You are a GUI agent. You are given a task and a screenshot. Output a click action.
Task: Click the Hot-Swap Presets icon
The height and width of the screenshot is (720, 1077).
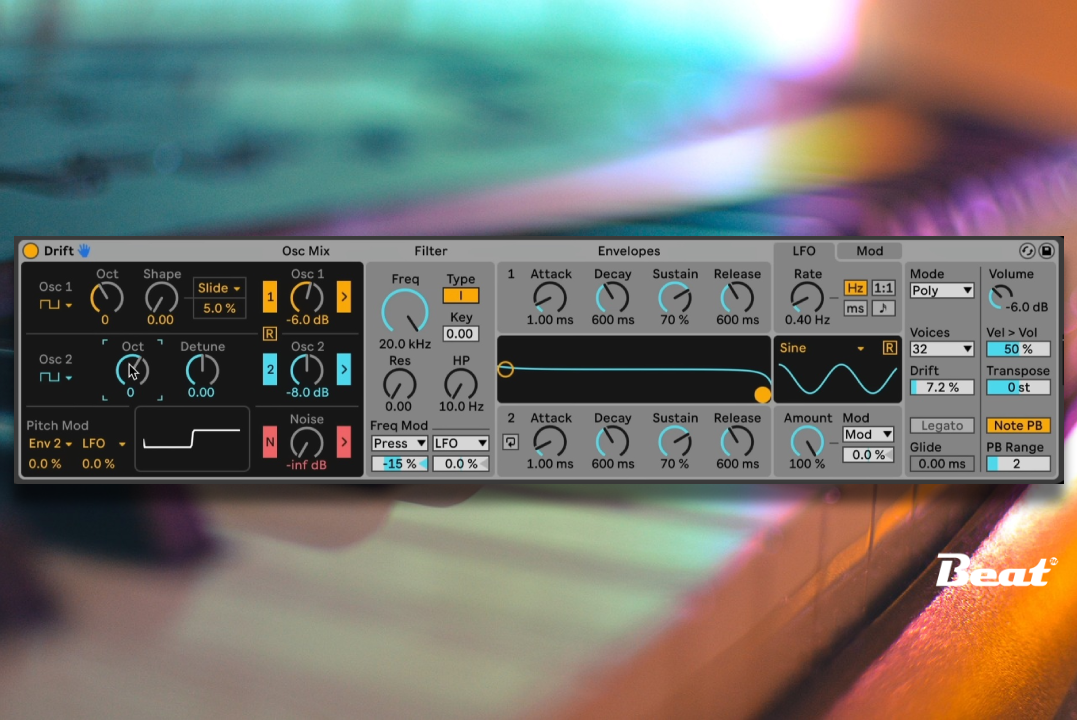point(1027,251)
